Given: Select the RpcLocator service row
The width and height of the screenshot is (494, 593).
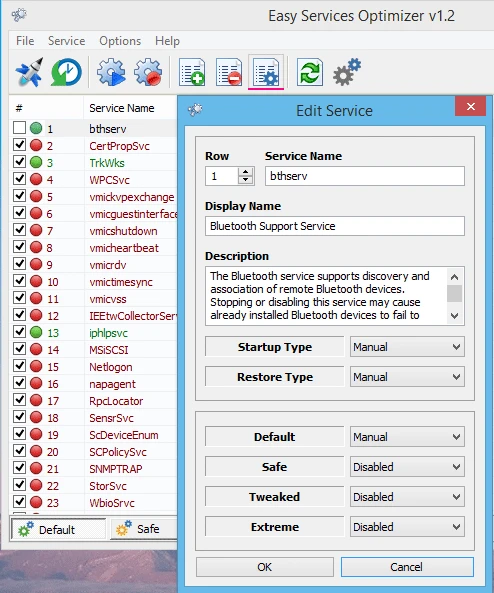Looking at the screenshot, I should pos(93,401).
